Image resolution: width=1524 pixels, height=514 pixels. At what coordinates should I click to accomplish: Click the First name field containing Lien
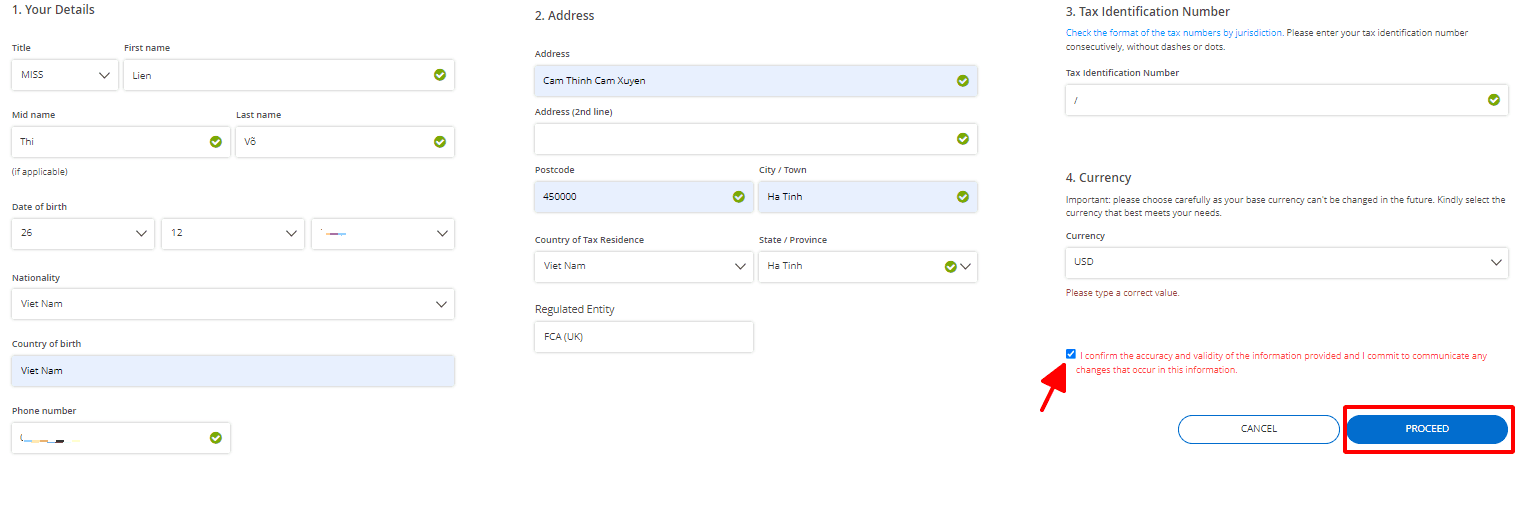tap(288, 75)
